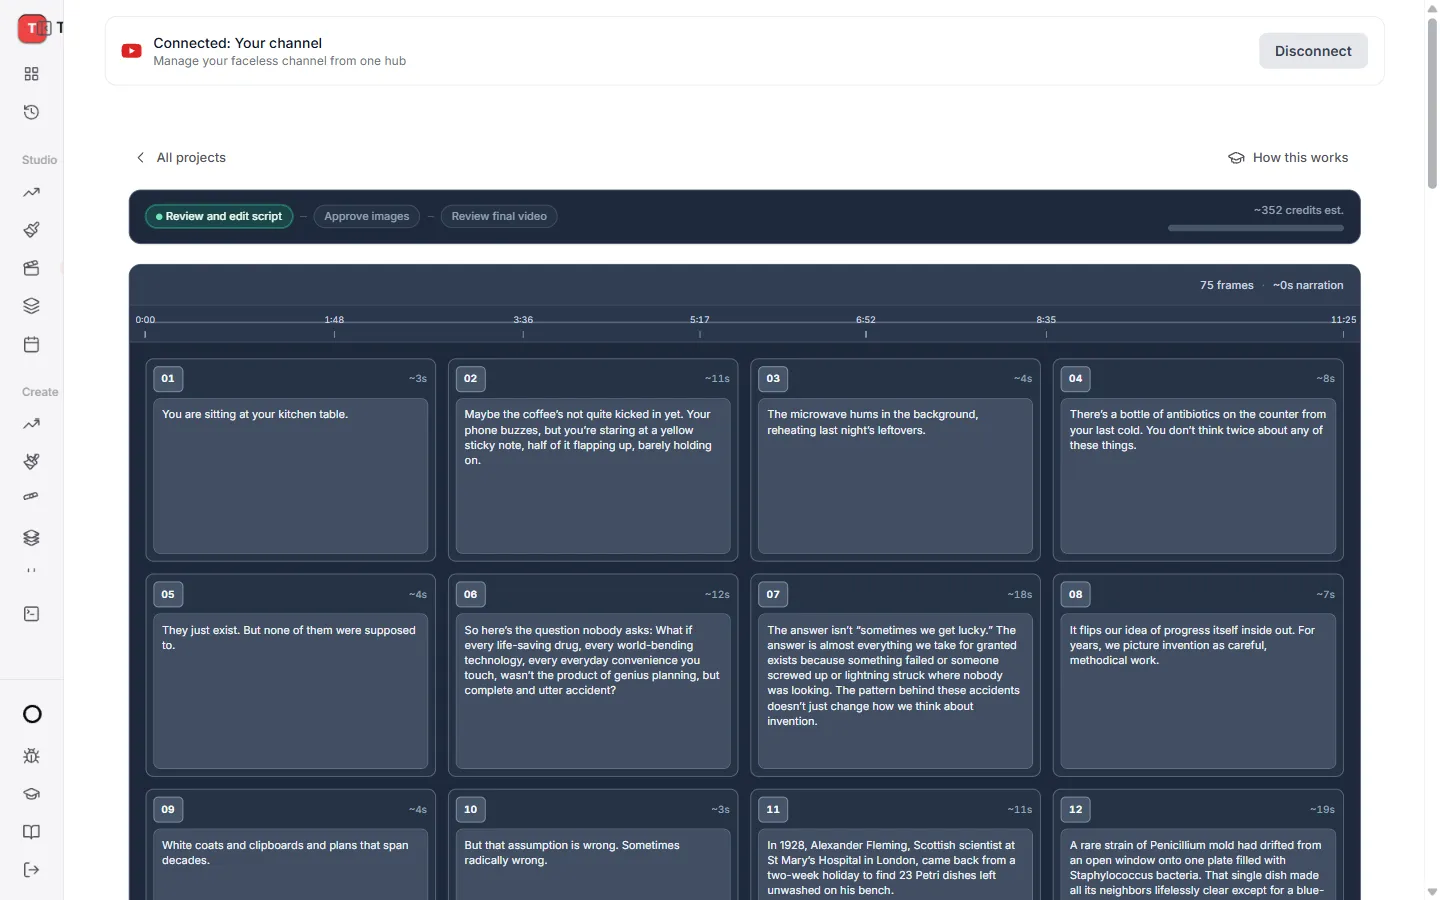Click the bandage icon in the sidebar

(31, 496)
